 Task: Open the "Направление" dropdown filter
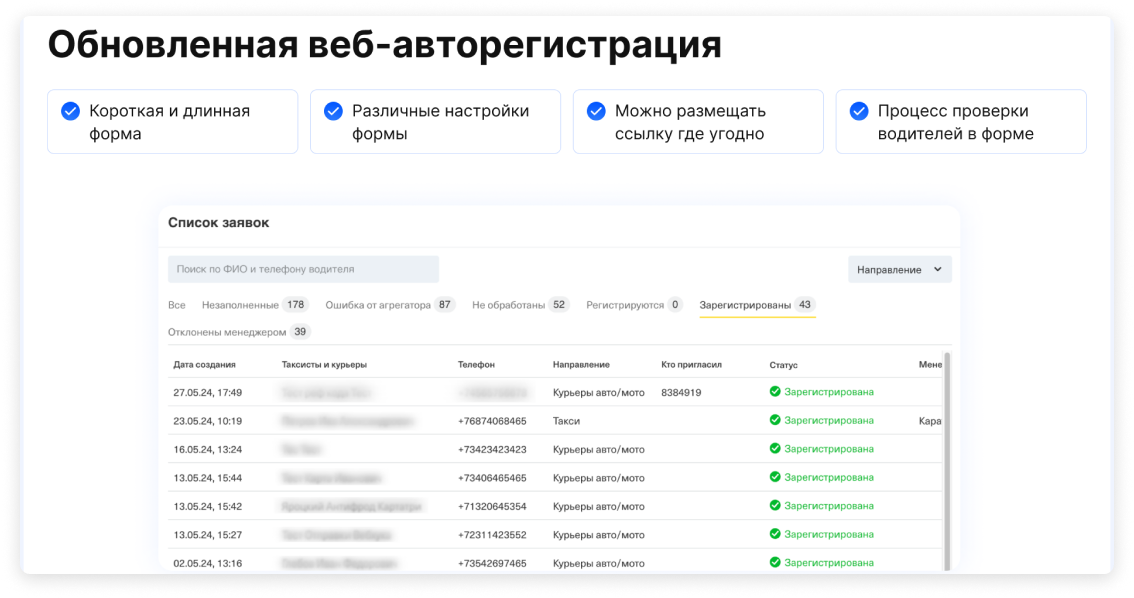899,269
